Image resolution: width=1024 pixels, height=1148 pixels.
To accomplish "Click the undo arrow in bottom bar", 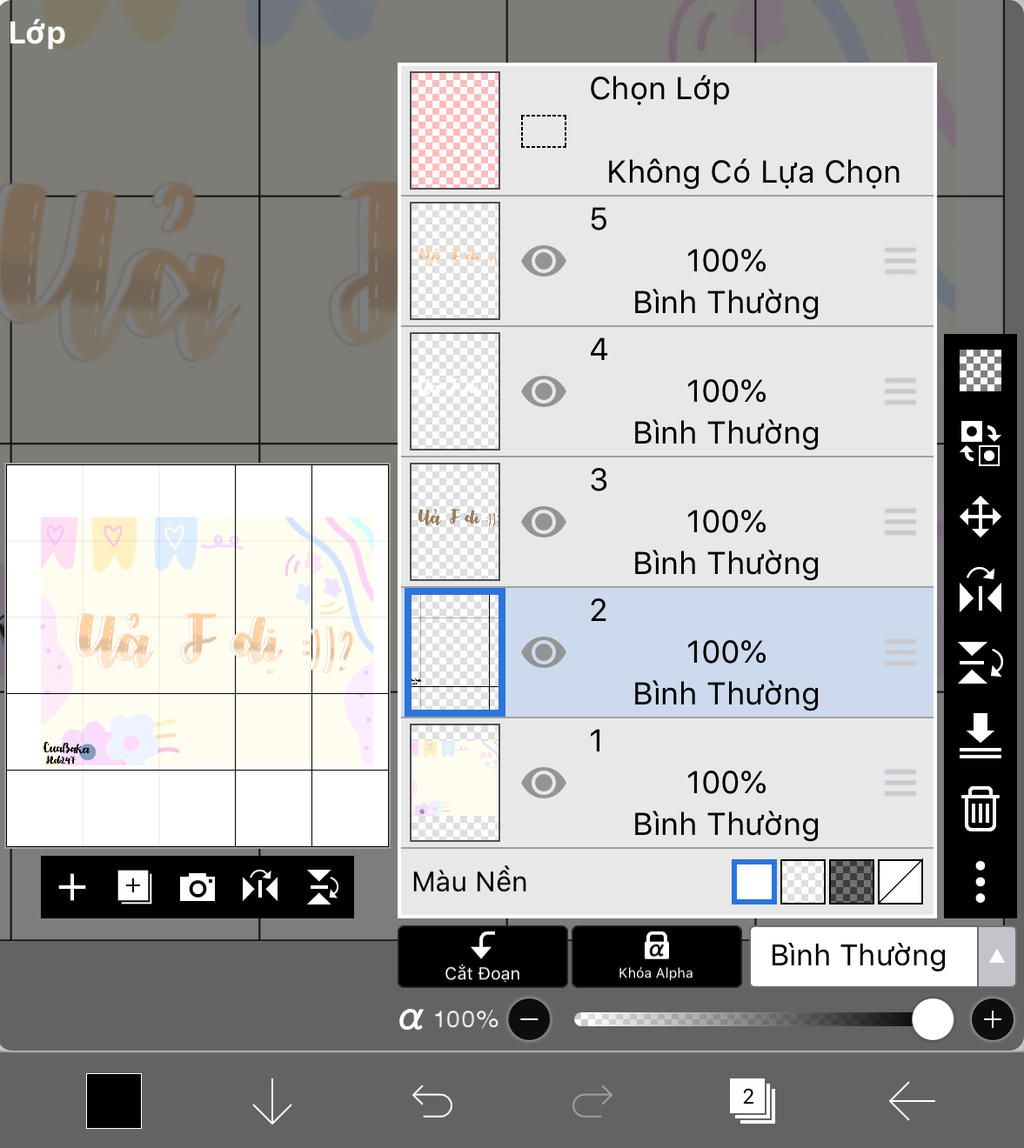I will click(432, 1101).
